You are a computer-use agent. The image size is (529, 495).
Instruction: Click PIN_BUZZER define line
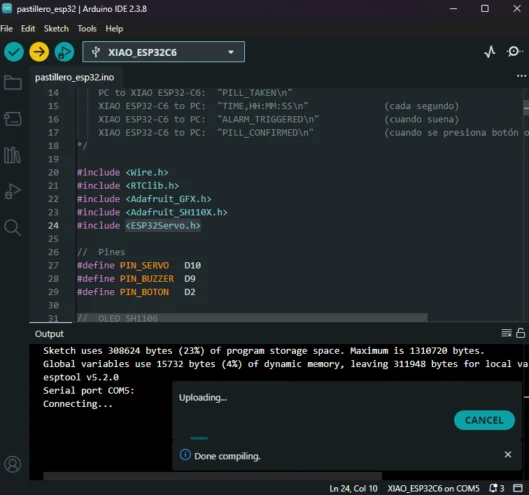click(136, 279)
